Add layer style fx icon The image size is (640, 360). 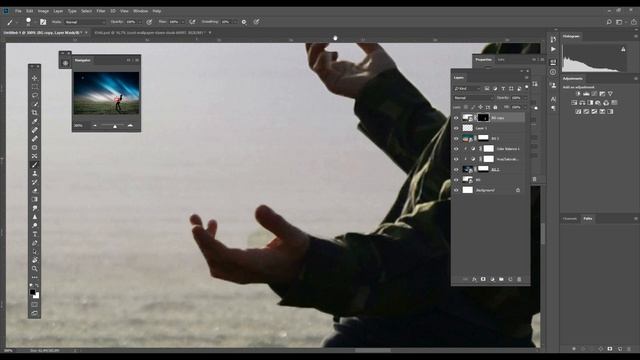coord(474,279)
